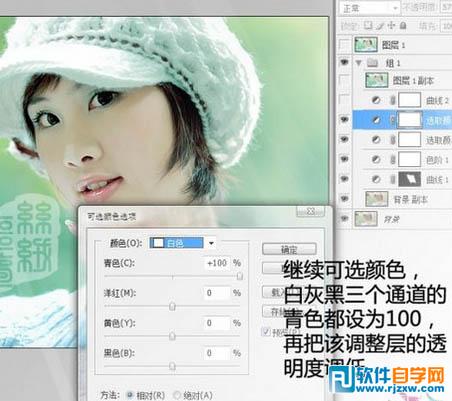Click the 青色(C) value input field
The width and height of the screenshot is (452, 401).
tap(217, 263)
